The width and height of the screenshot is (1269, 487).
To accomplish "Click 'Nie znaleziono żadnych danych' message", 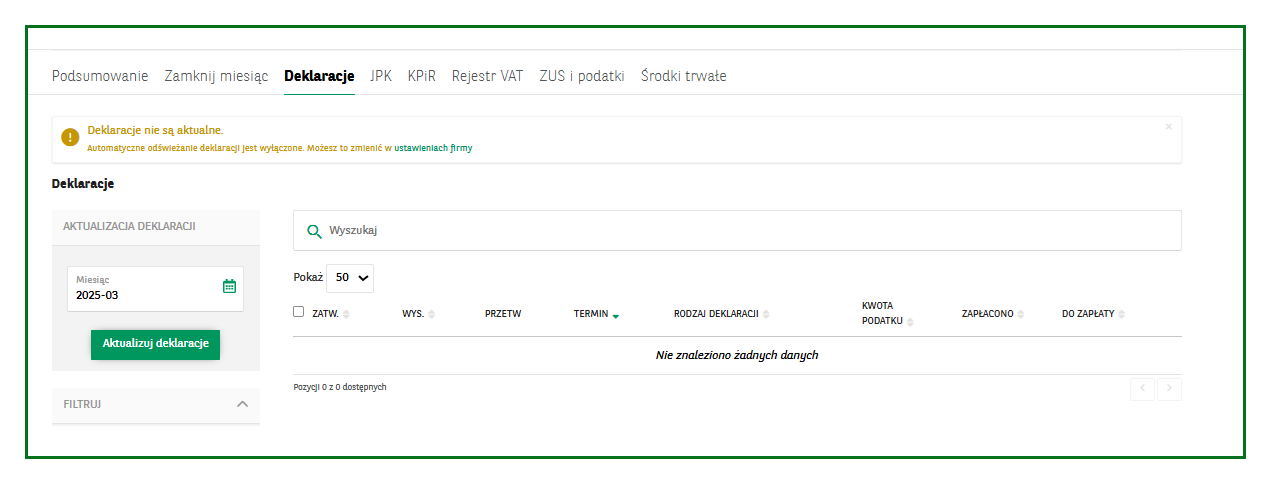I will pos(737,355).
